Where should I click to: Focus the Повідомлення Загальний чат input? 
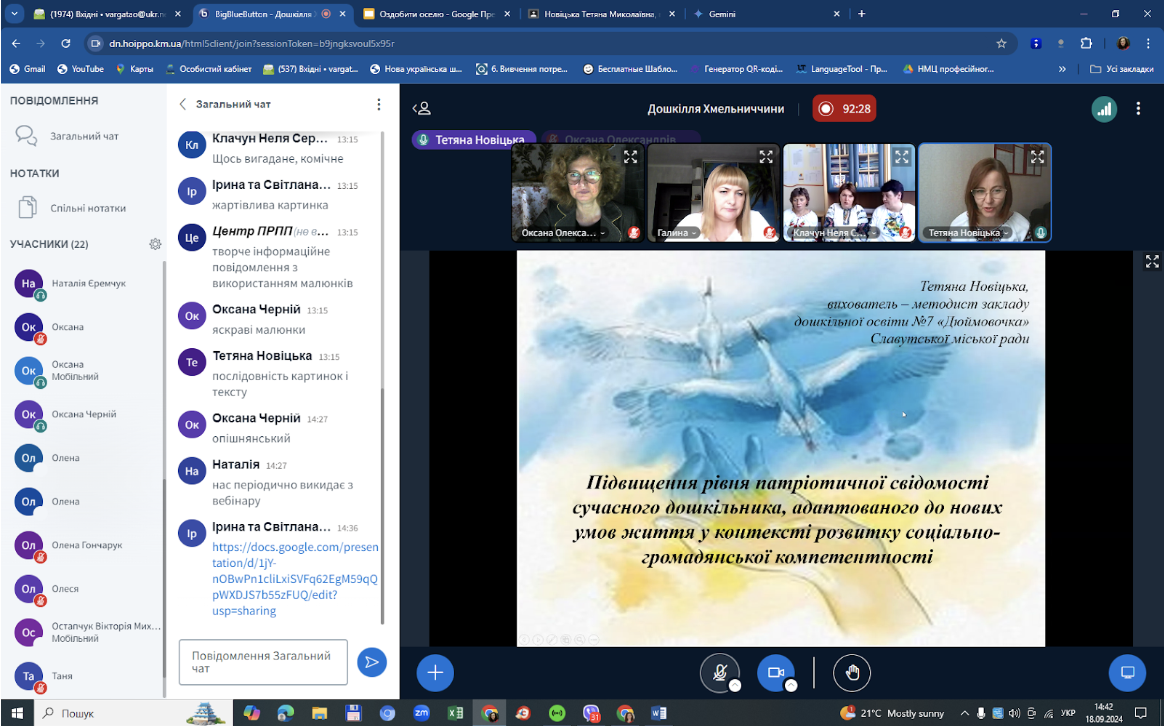pos(263,662)
